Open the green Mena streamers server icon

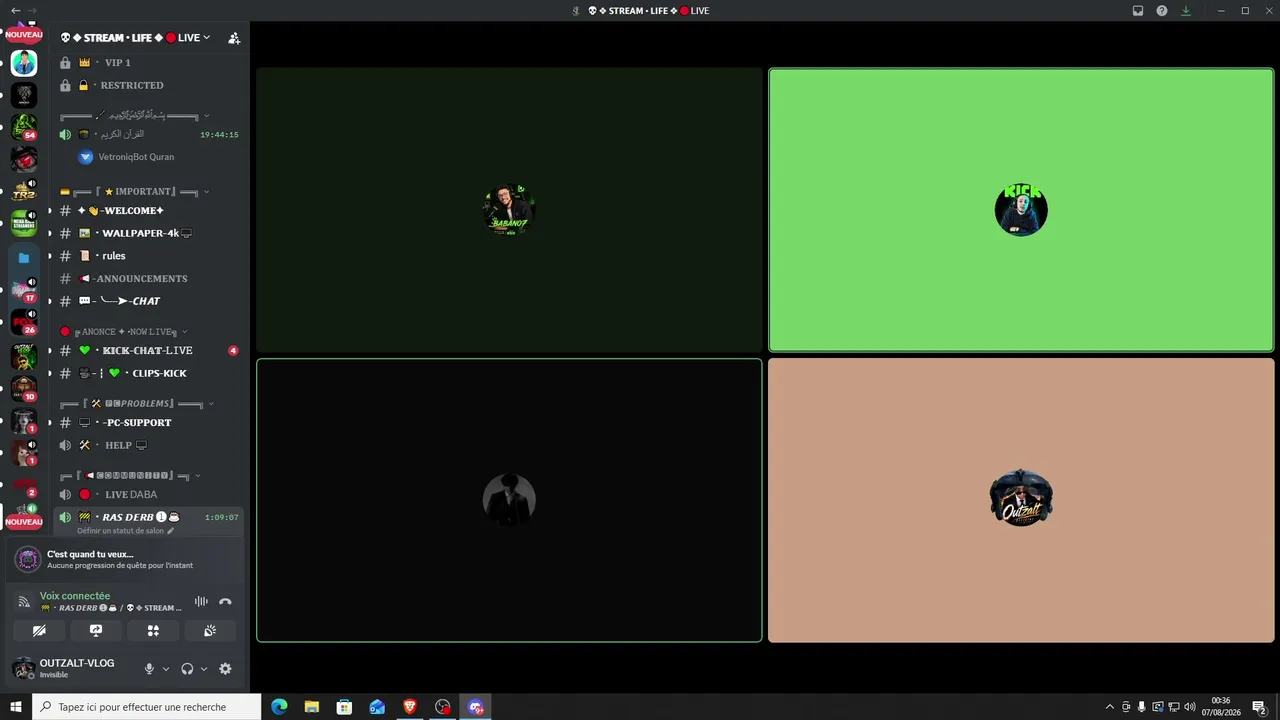(x=24, y=223)
